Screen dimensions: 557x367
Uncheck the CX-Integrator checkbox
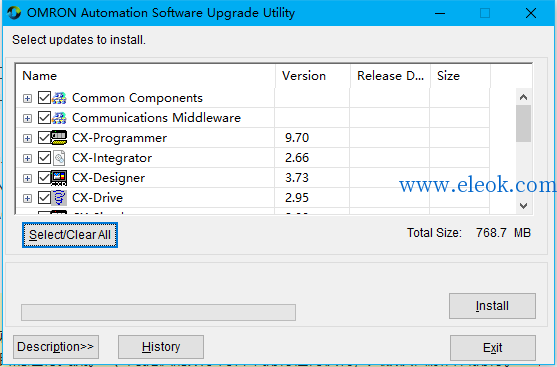click(x=44, y=158)
